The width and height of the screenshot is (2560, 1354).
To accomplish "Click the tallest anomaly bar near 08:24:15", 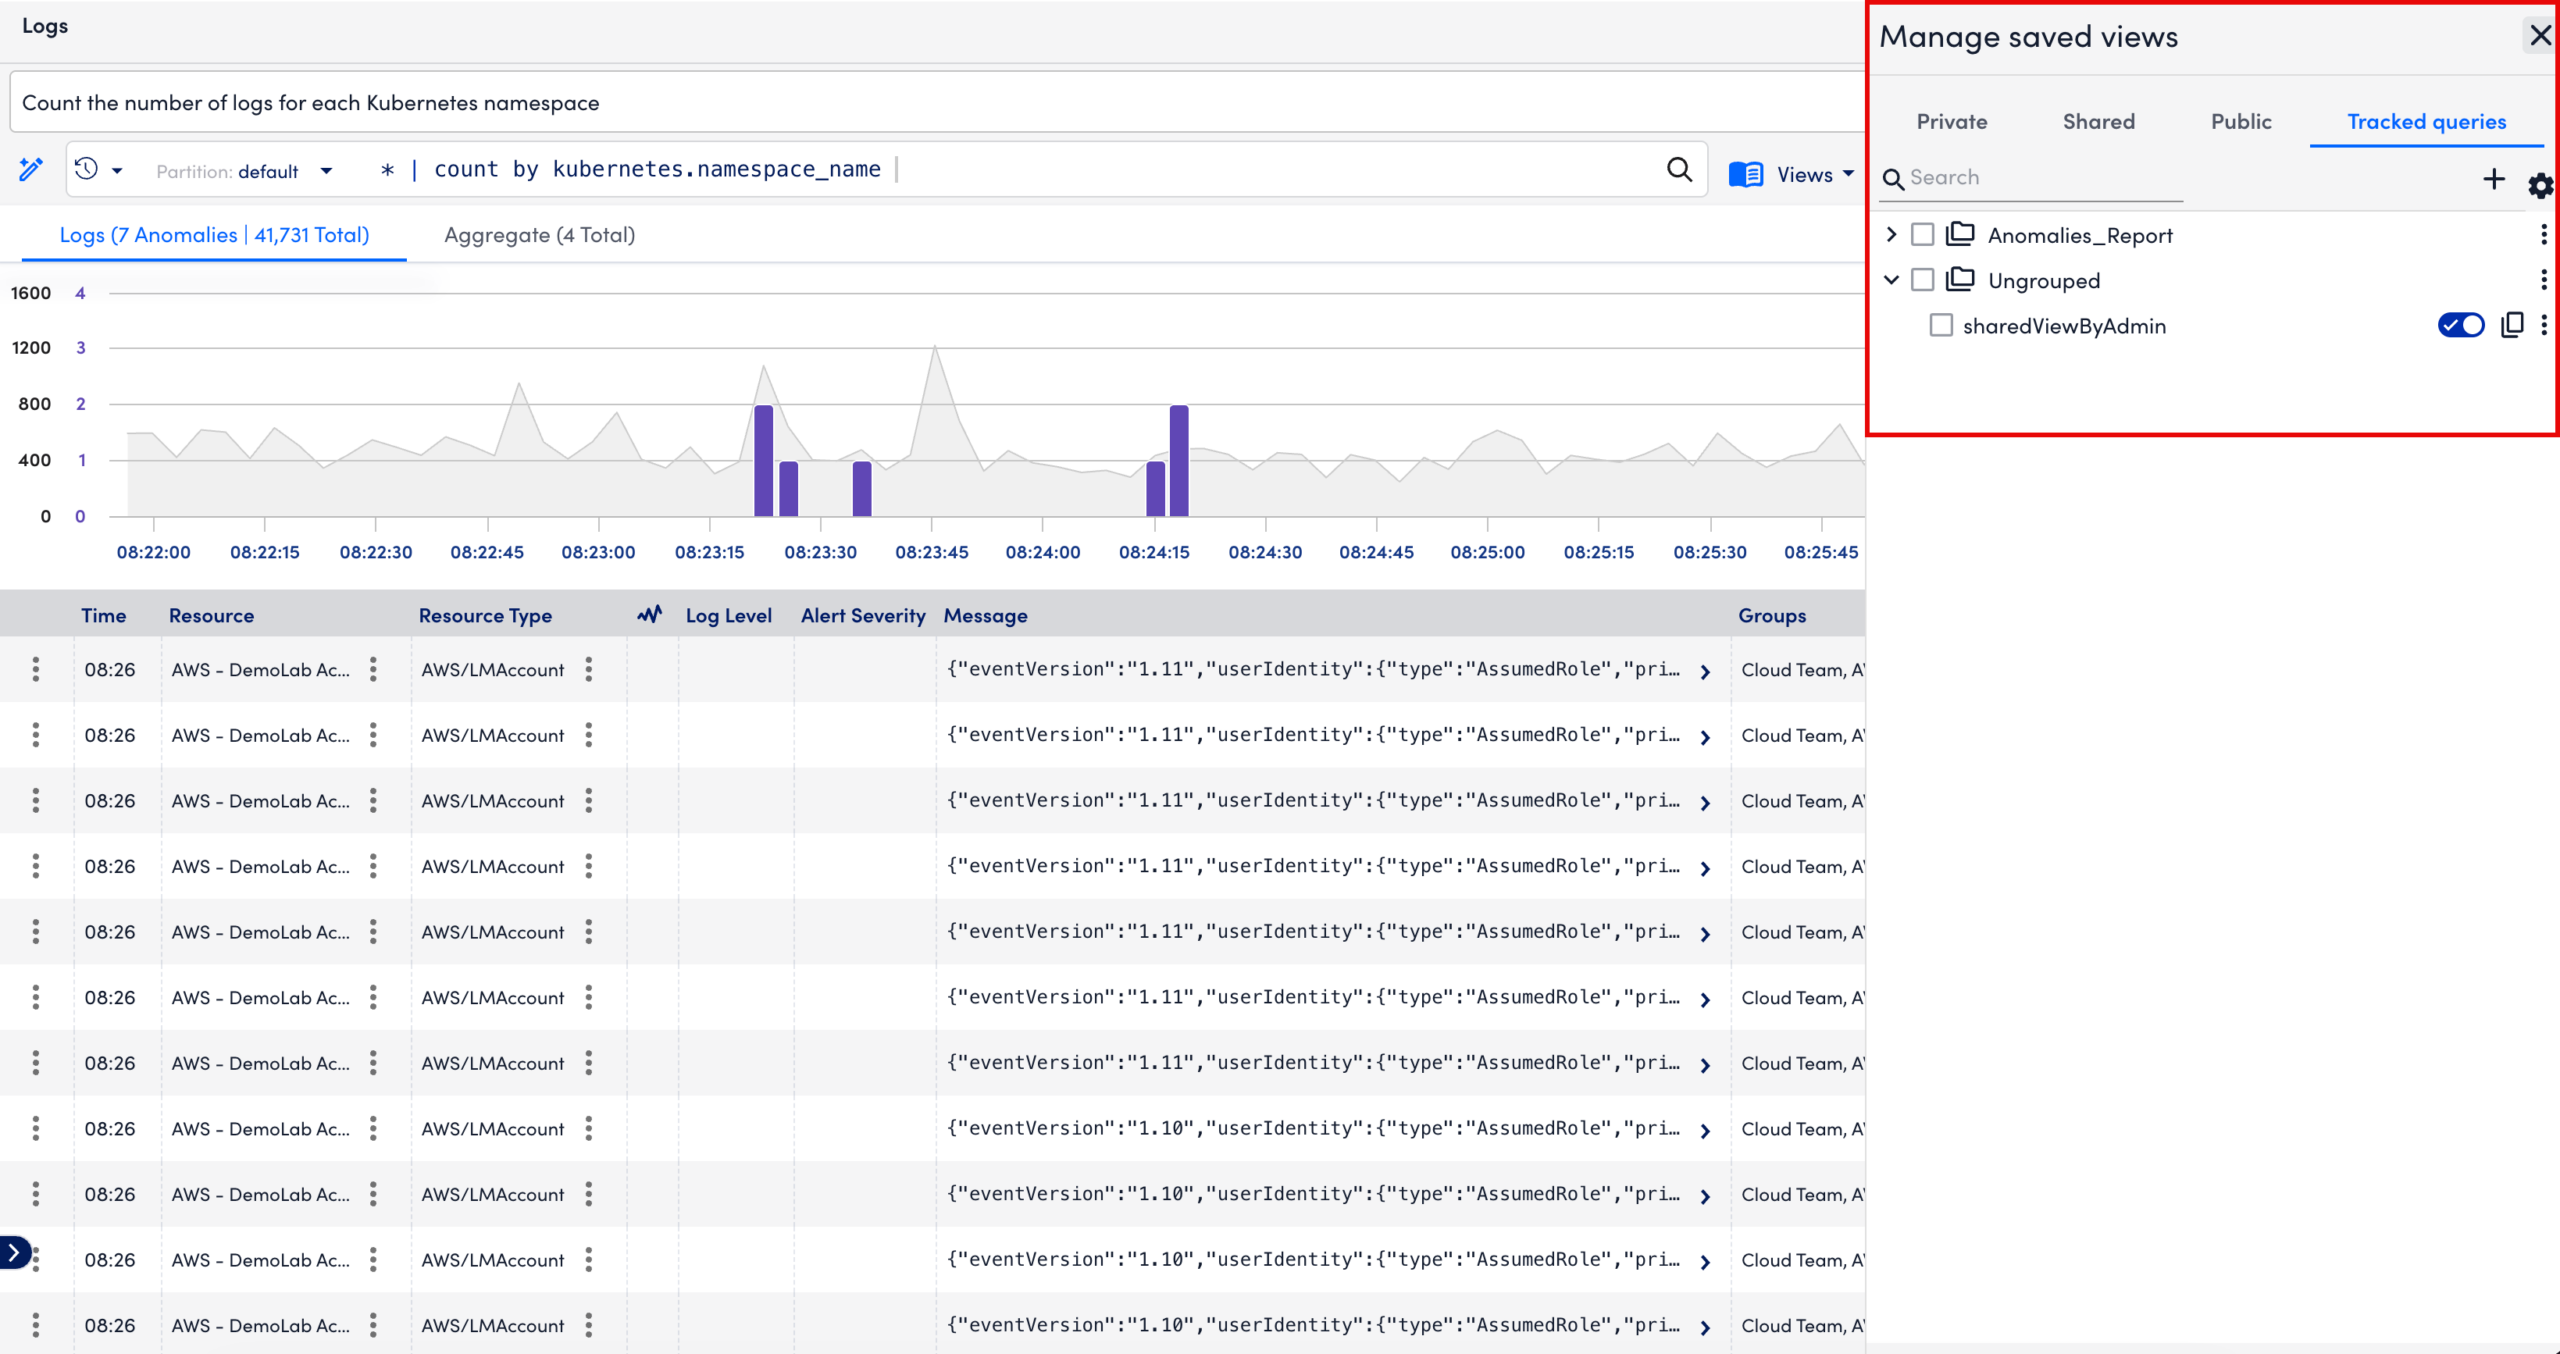I will point(1179,460).
